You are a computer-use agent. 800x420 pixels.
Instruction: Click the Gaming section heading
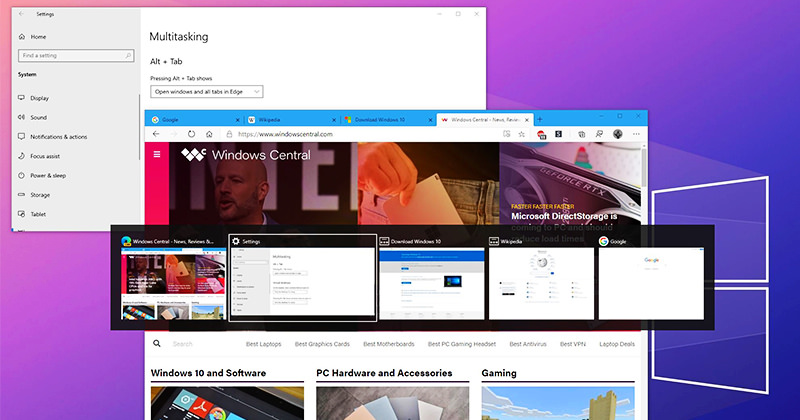click(x=499, y=373)
